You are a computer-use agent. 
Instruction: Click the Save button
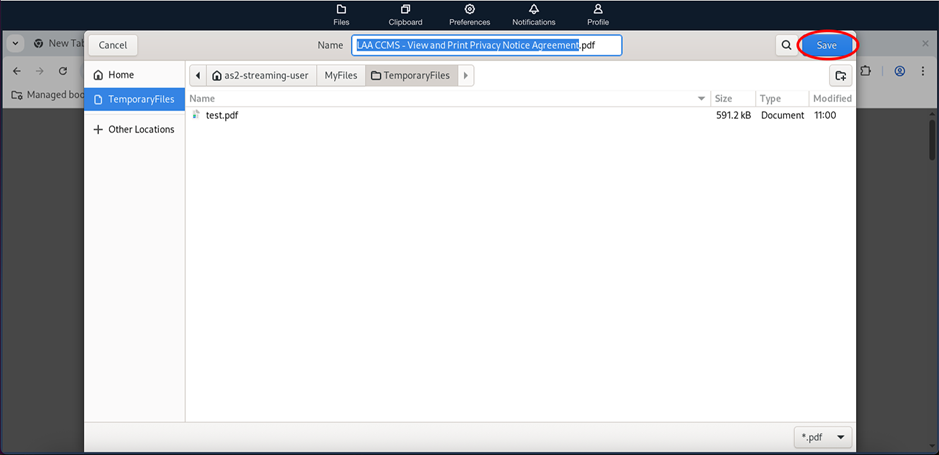click(x=826, y=45)
